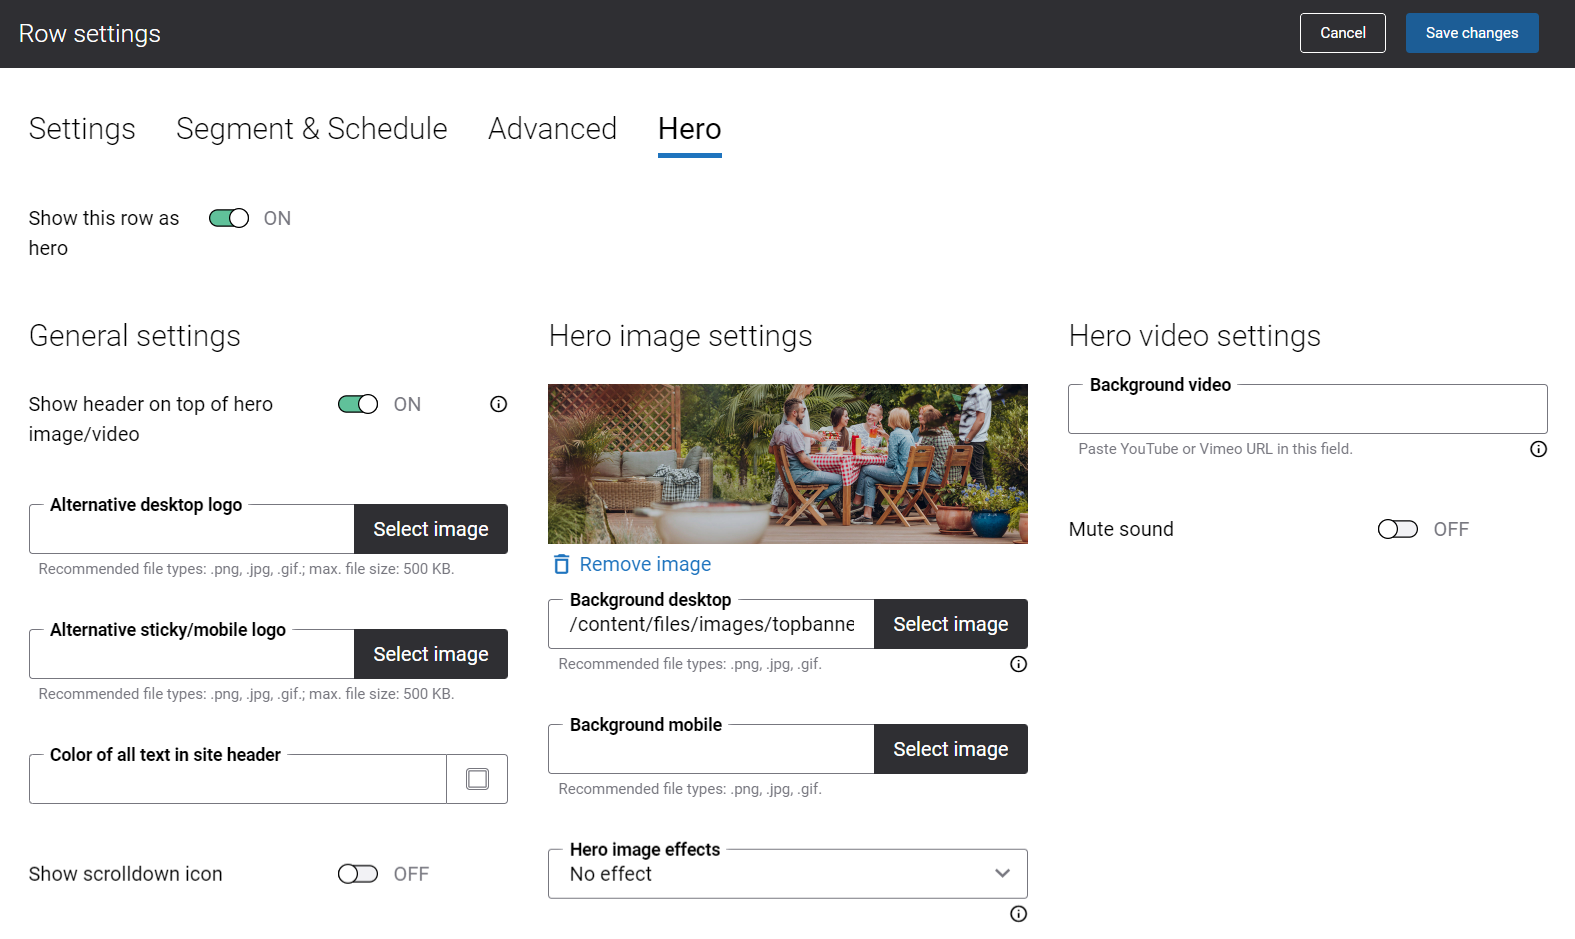Switch to the Settings tab
Image resolution: width=1575 pixels, height=939 pixels.
click(82, 129)
